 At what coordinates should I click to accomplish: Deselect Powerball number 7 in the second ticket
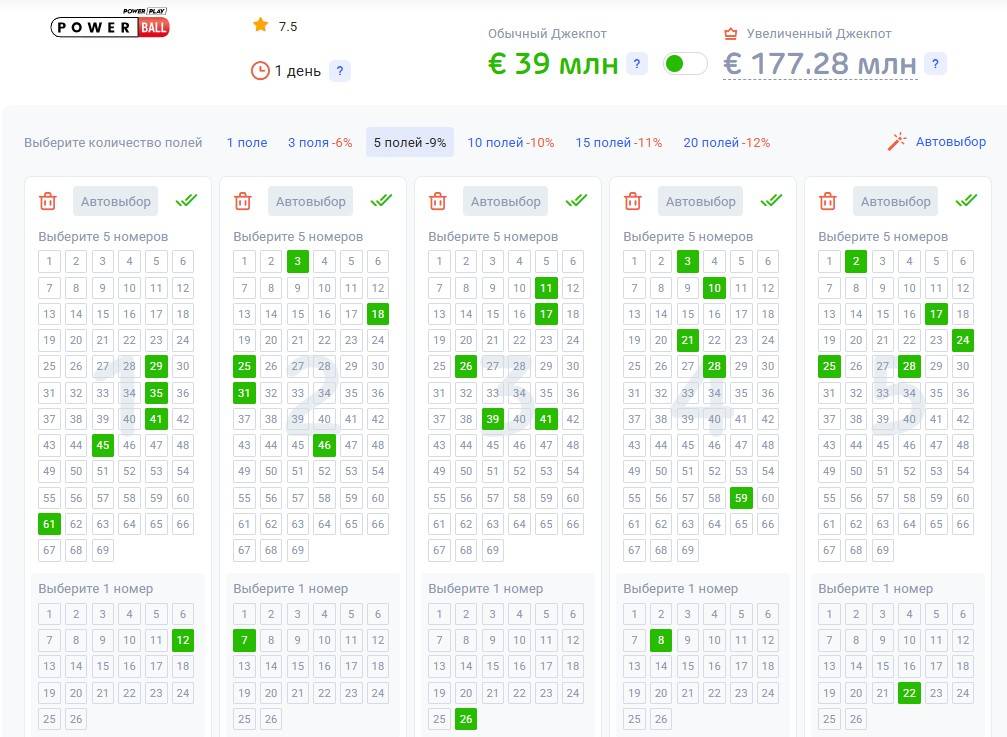tap(243, 640)
